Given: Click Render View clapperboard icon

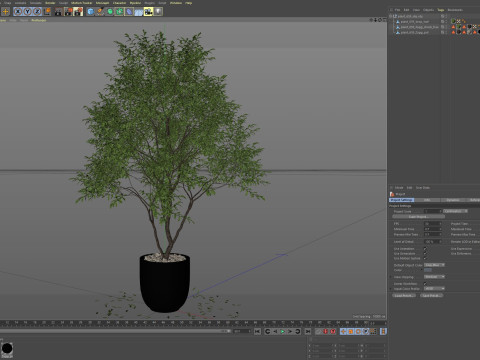Looking at the screenshot, I should click(x=59, y=12).
